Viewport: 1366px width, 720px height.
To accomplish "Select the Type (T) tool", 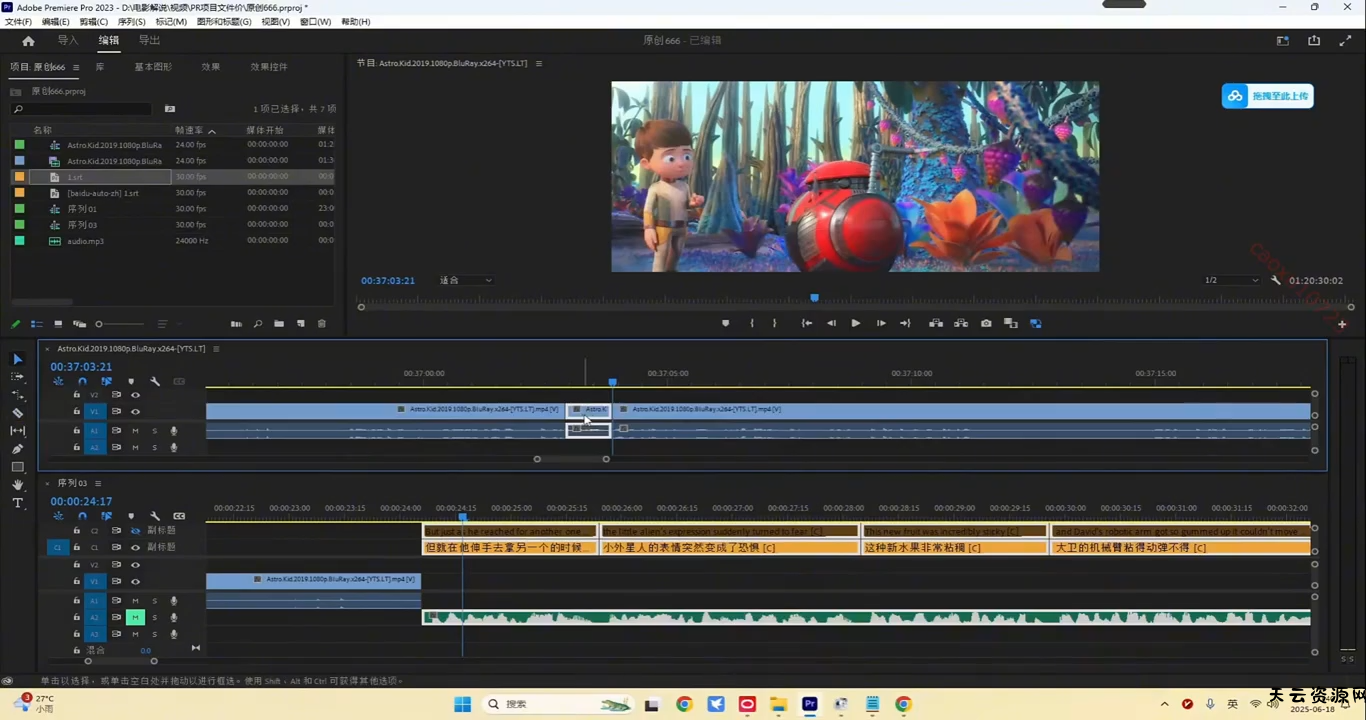I will pyautogui.click(x=17, y=503).
